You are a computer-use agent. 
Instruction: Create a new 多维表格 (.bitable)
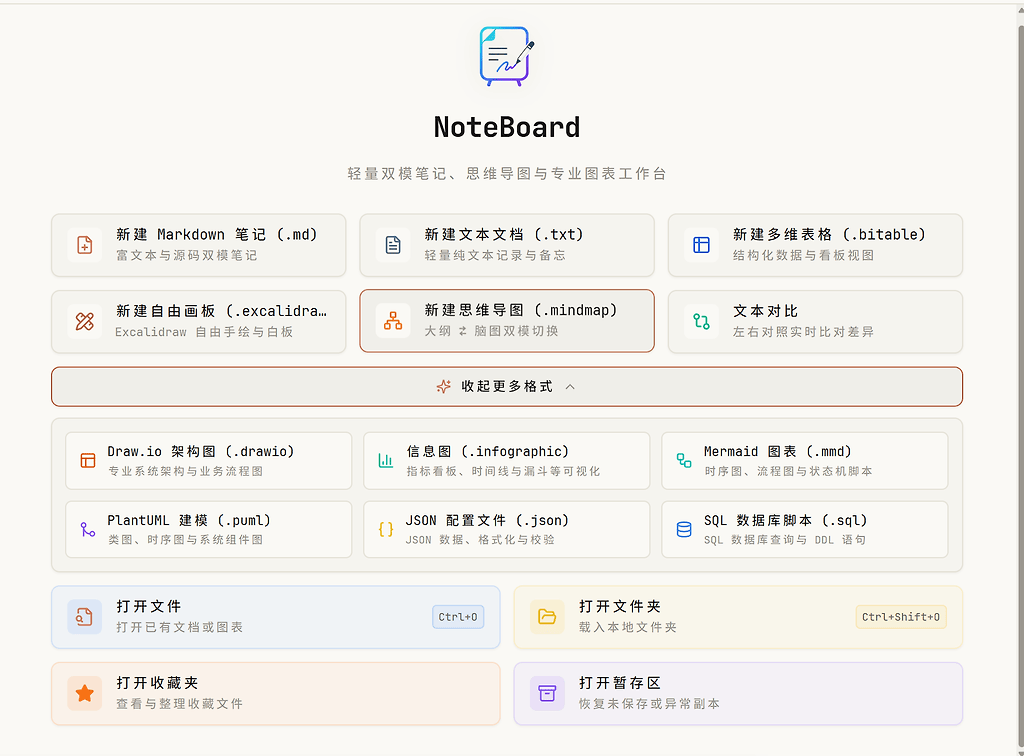tap(815, 245)
